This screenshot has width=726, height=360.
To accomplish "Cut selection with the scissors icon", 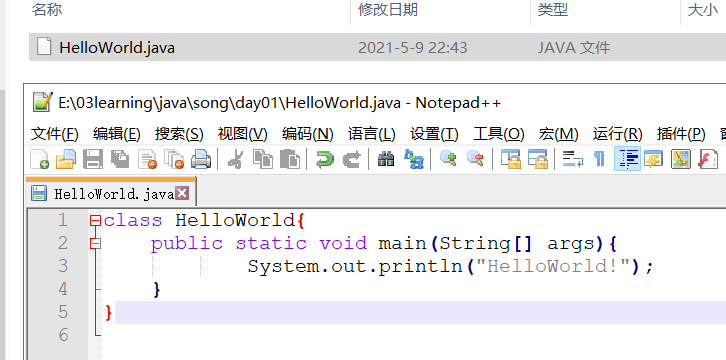I will 236,159.
